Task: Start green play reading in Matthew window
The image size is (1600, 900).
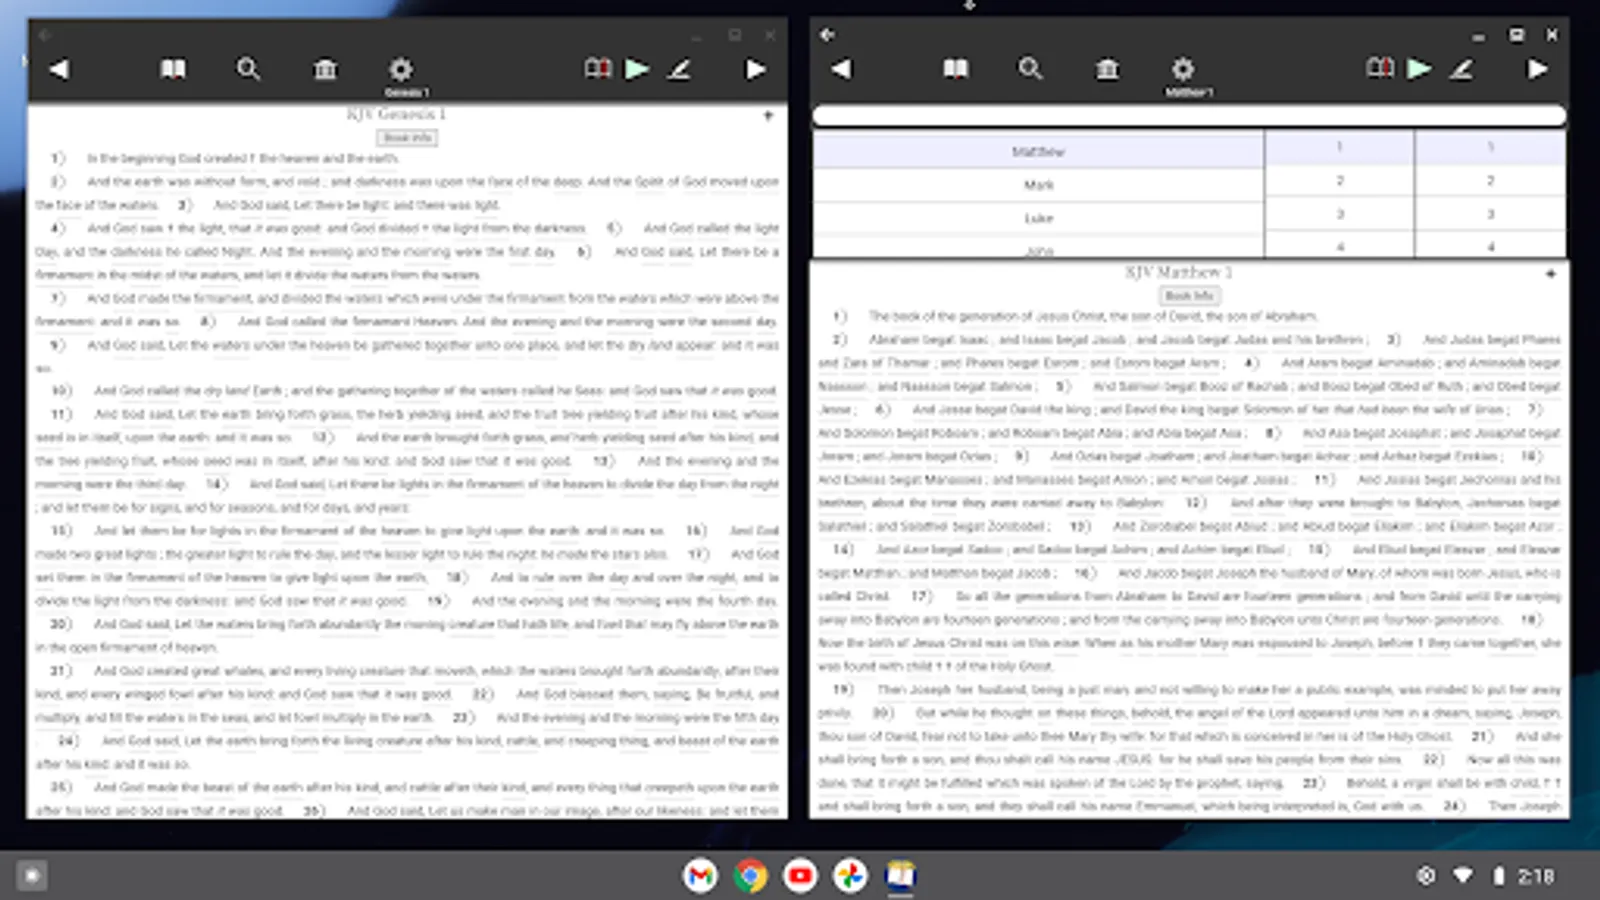Action: (x=1419, y=69)
